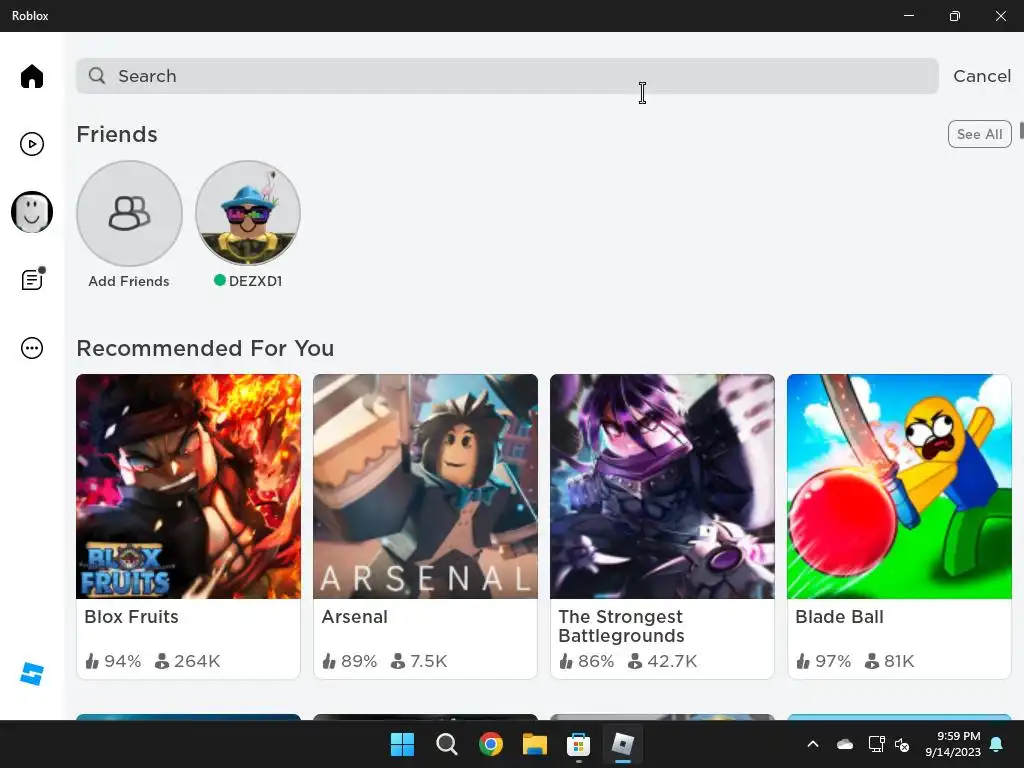1024x768 pixels.
Task: Open The Strongest Battlegrounds thumbnail
Action: (x=662, y=486)
